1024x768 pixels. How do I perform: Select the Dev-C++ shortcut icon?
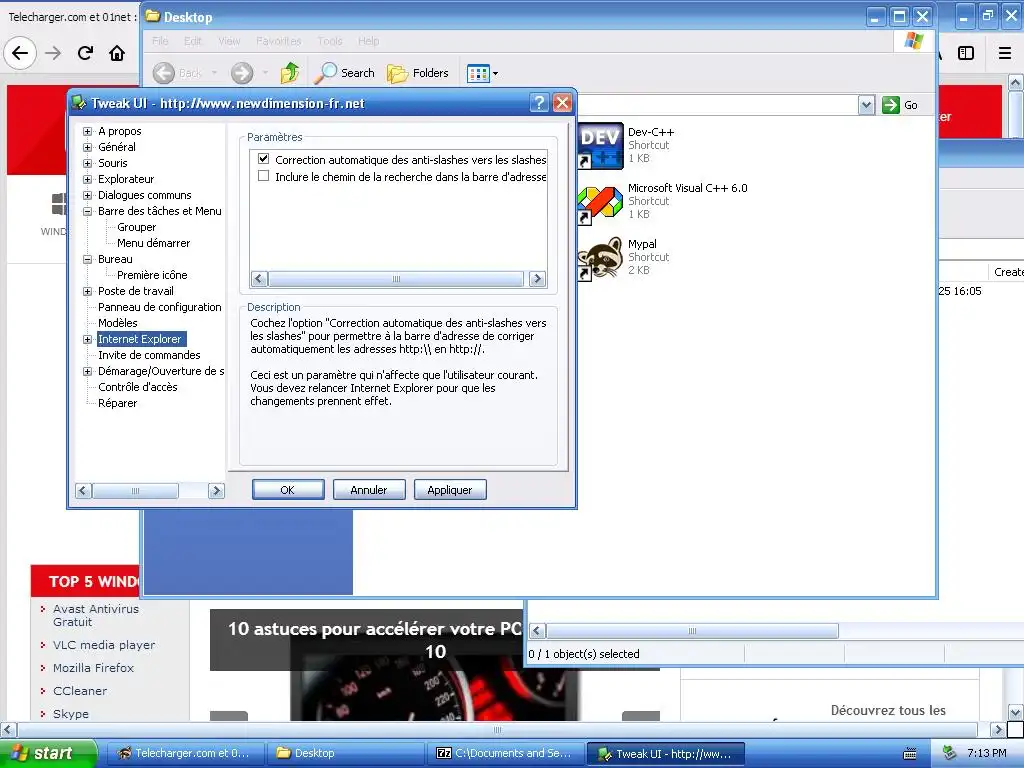600,145
